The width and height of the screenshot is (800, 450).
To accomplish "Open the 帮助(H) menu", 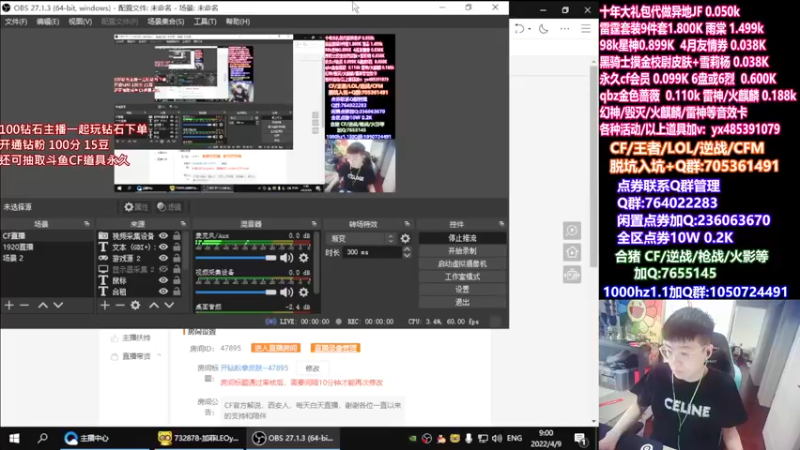I will (238, 22).
